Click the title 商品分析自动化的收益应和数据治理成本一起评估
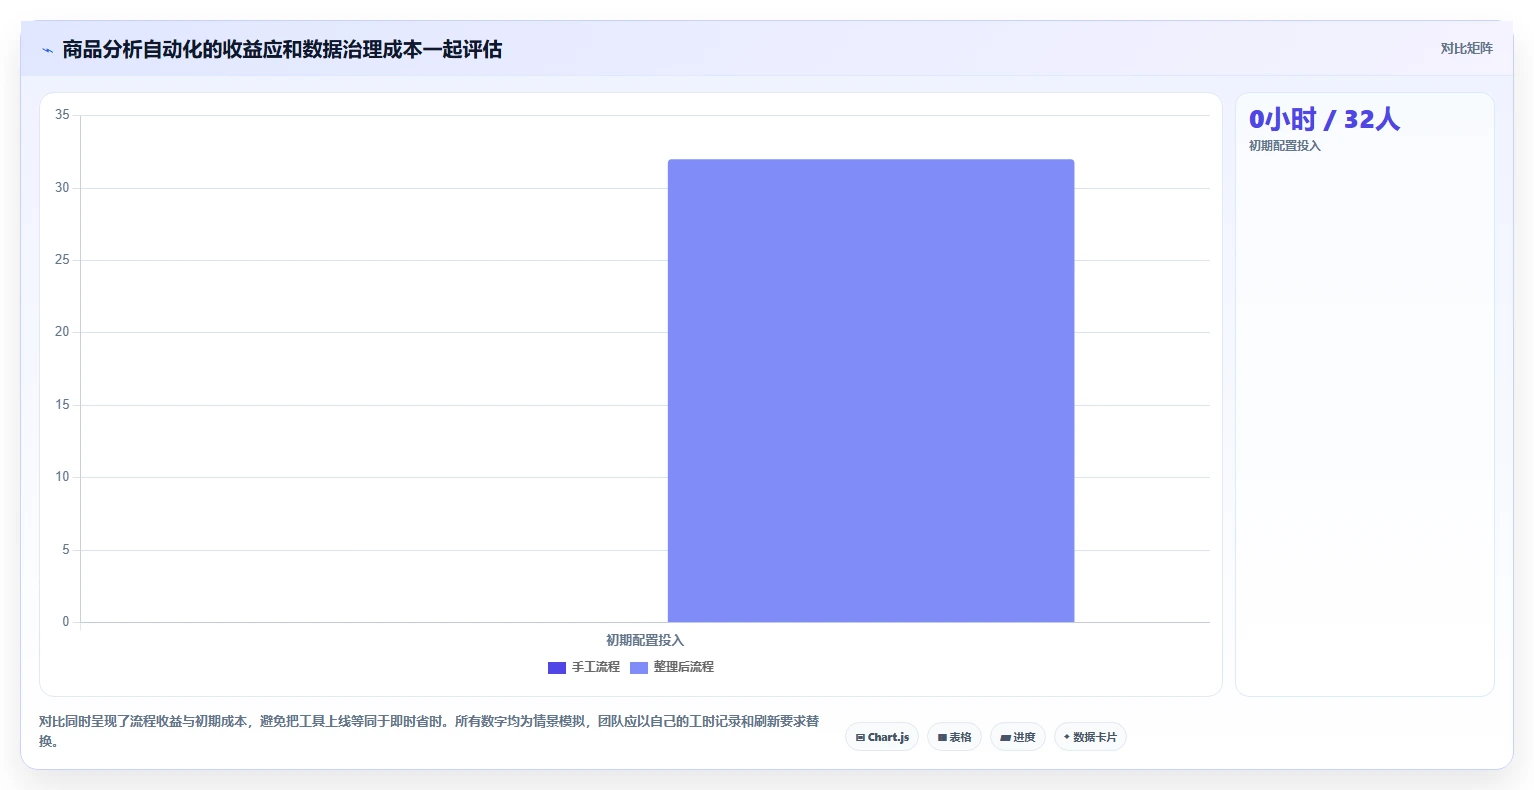This screenshot has width=1534, height=790. tap(282, 49)
